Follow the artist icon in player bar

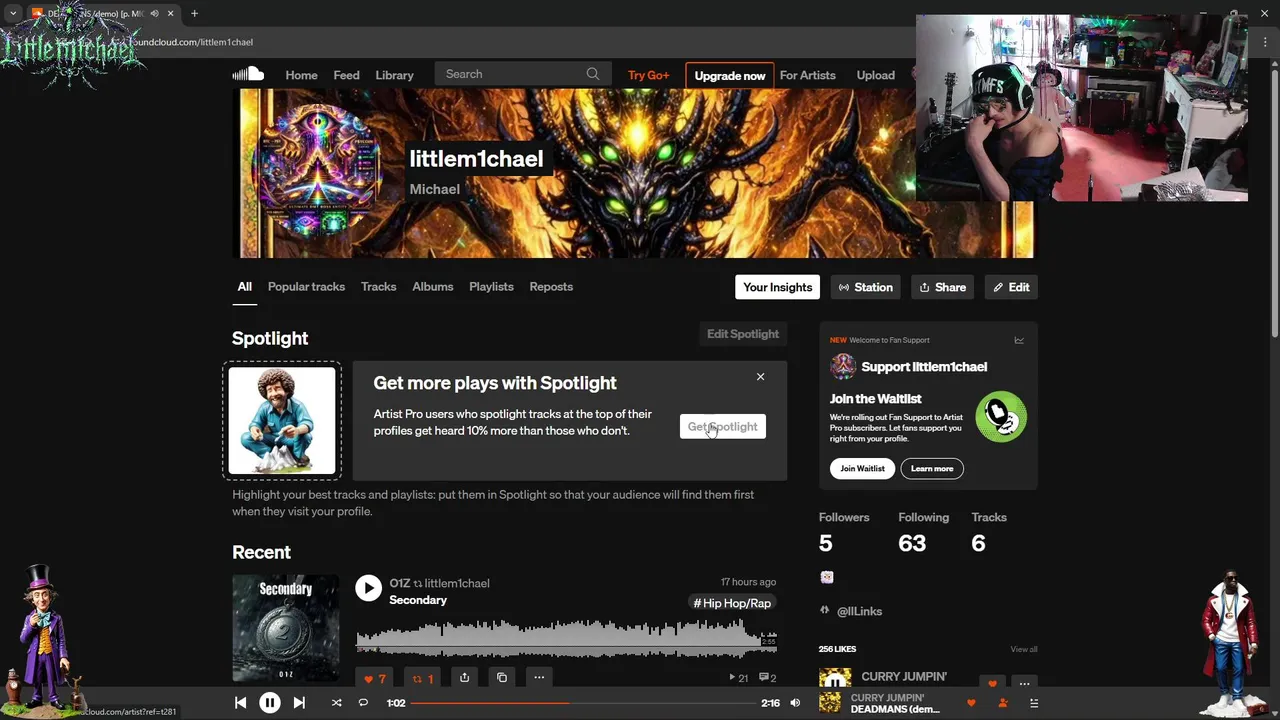coord(1003,703)
